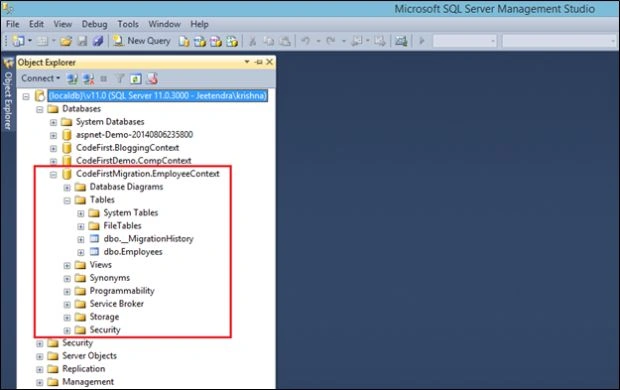The width and height of the screenshot is (620, 390).
Task: Click the Analysis Services MDX Query icon
Action: pos(200,41)
